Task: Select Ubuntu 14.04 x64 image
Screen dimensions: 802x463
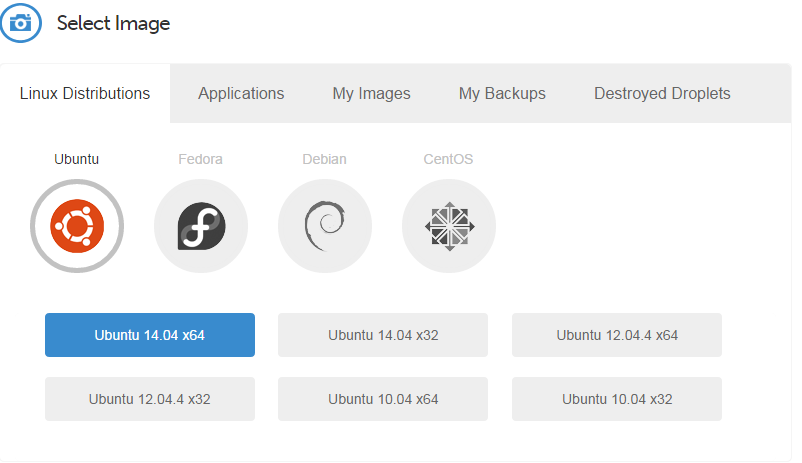Action: point(150,335)
